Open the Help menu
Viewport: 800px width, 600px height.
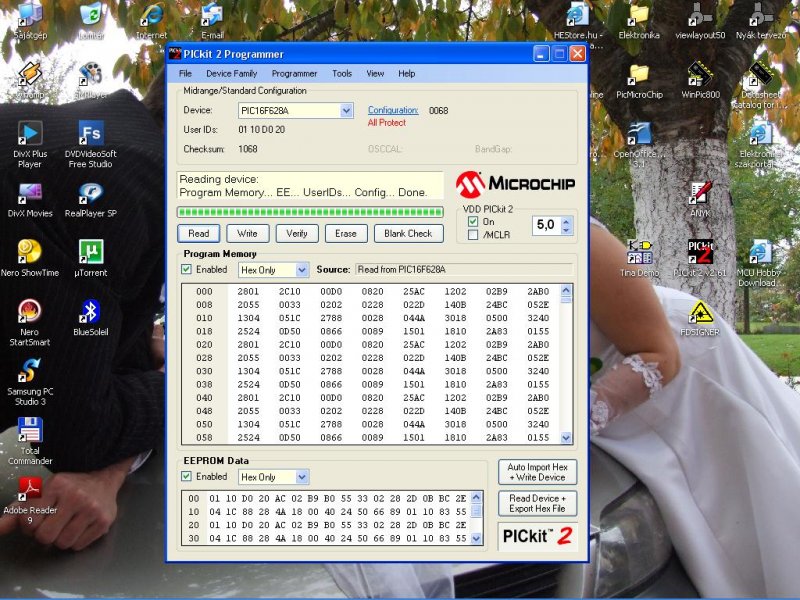pyautogui.click(x=407, y=73)
